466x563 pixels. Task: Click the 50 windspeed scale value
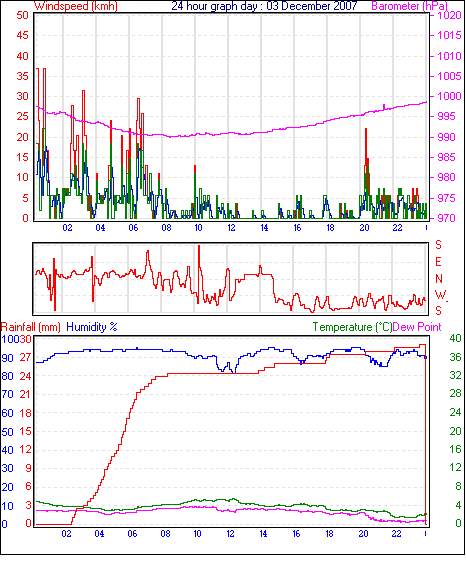coord(22,15)
